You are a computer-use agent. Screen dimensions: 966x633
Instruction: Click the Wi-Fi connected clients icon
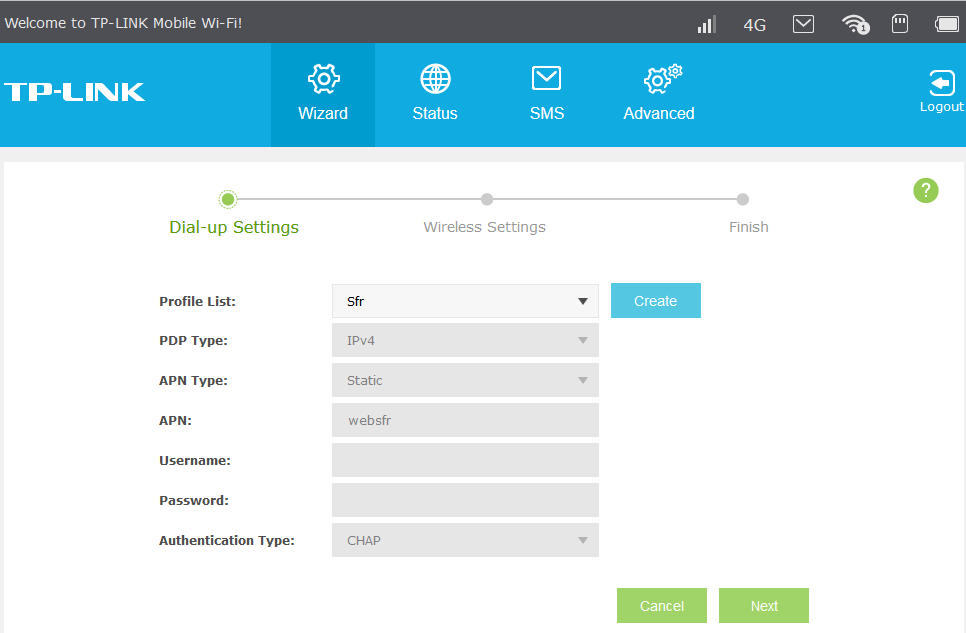tap(855, 24)
